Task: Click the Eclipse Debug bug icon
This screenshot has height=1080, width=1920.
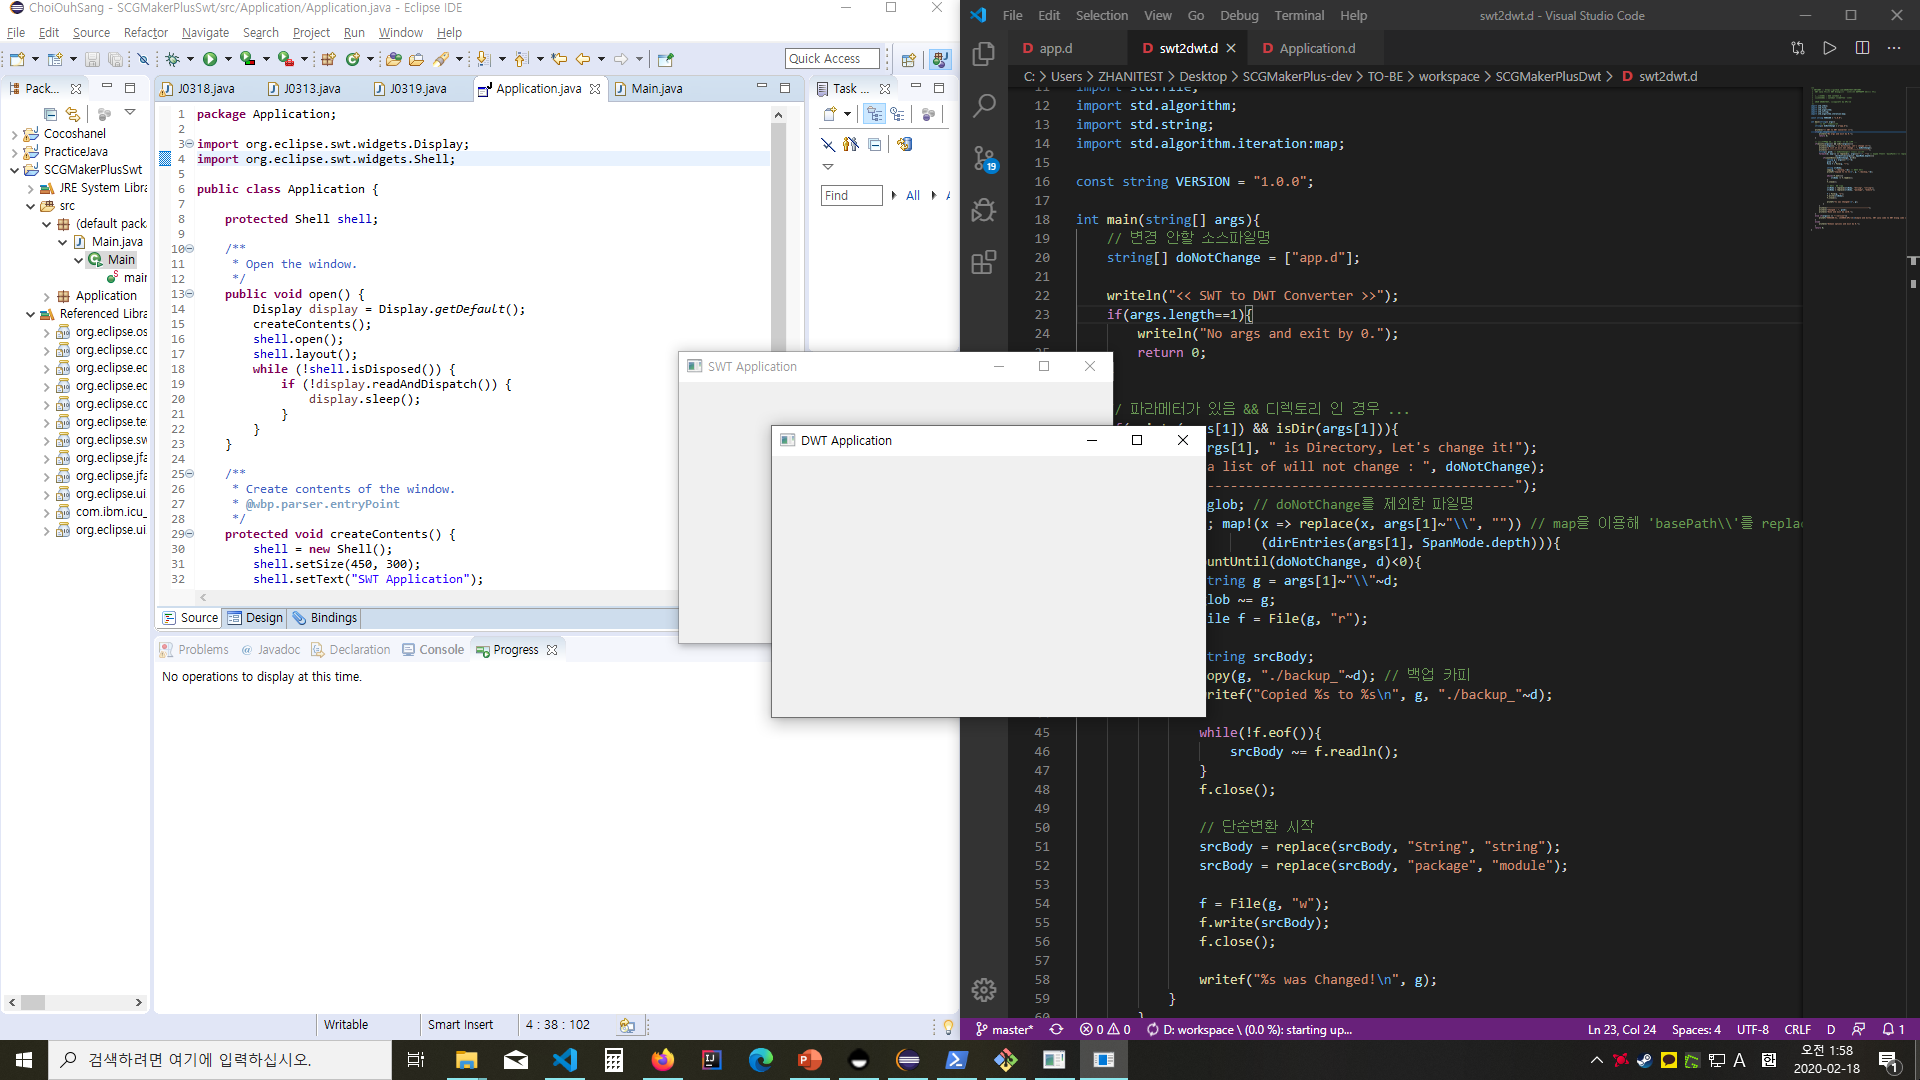Action: (172, 59)
